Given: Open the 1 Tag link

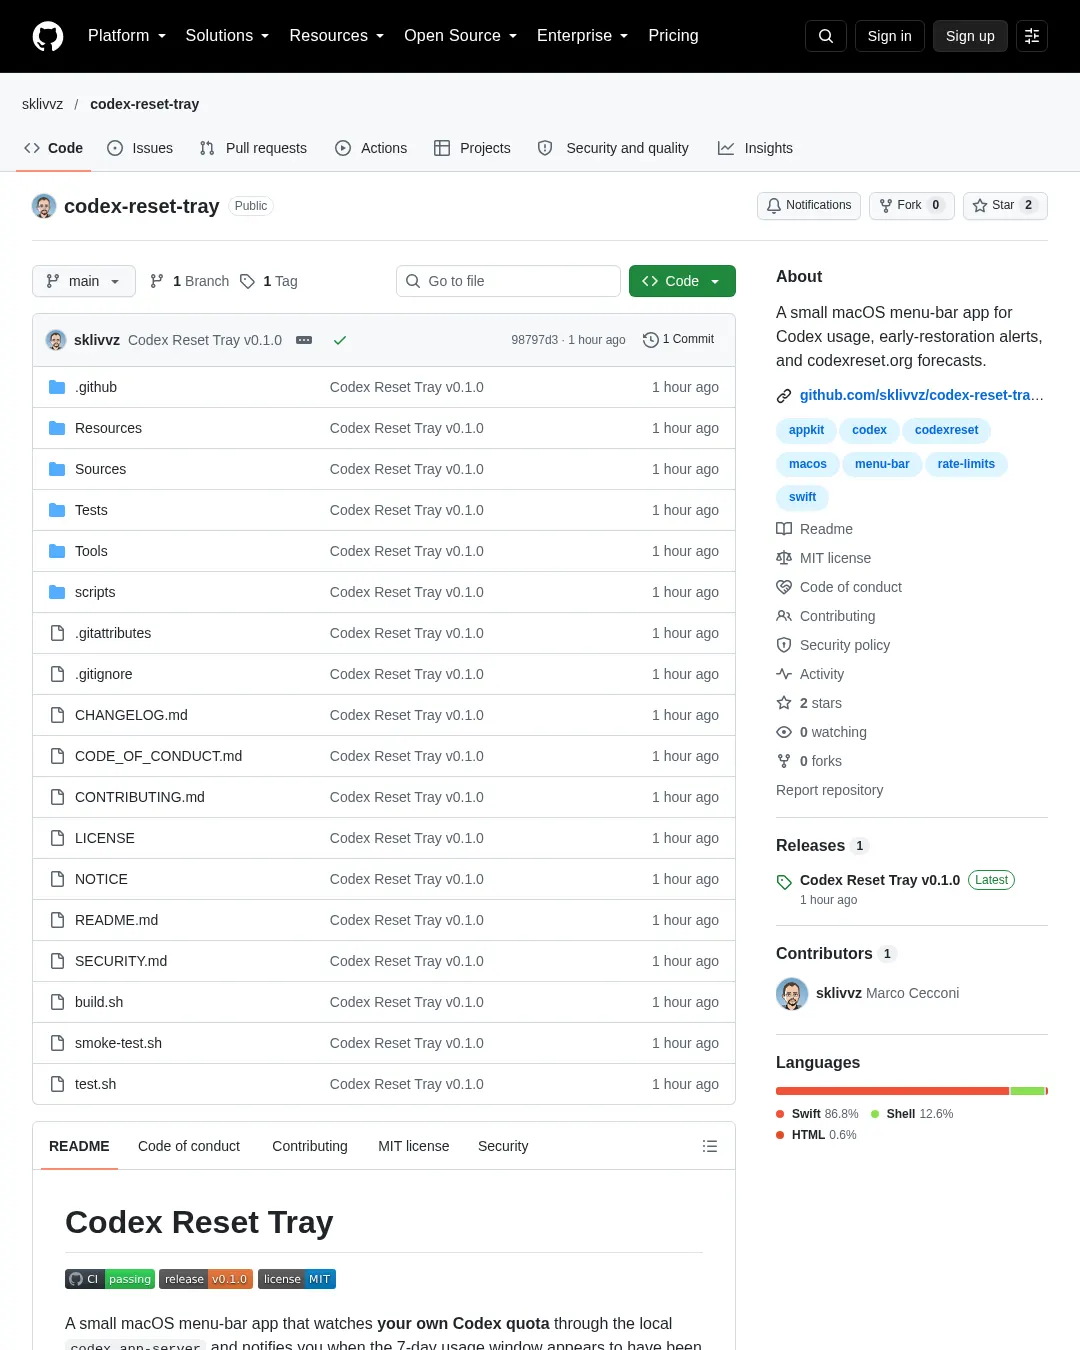Looking at the screenshot, I should 269,281.
